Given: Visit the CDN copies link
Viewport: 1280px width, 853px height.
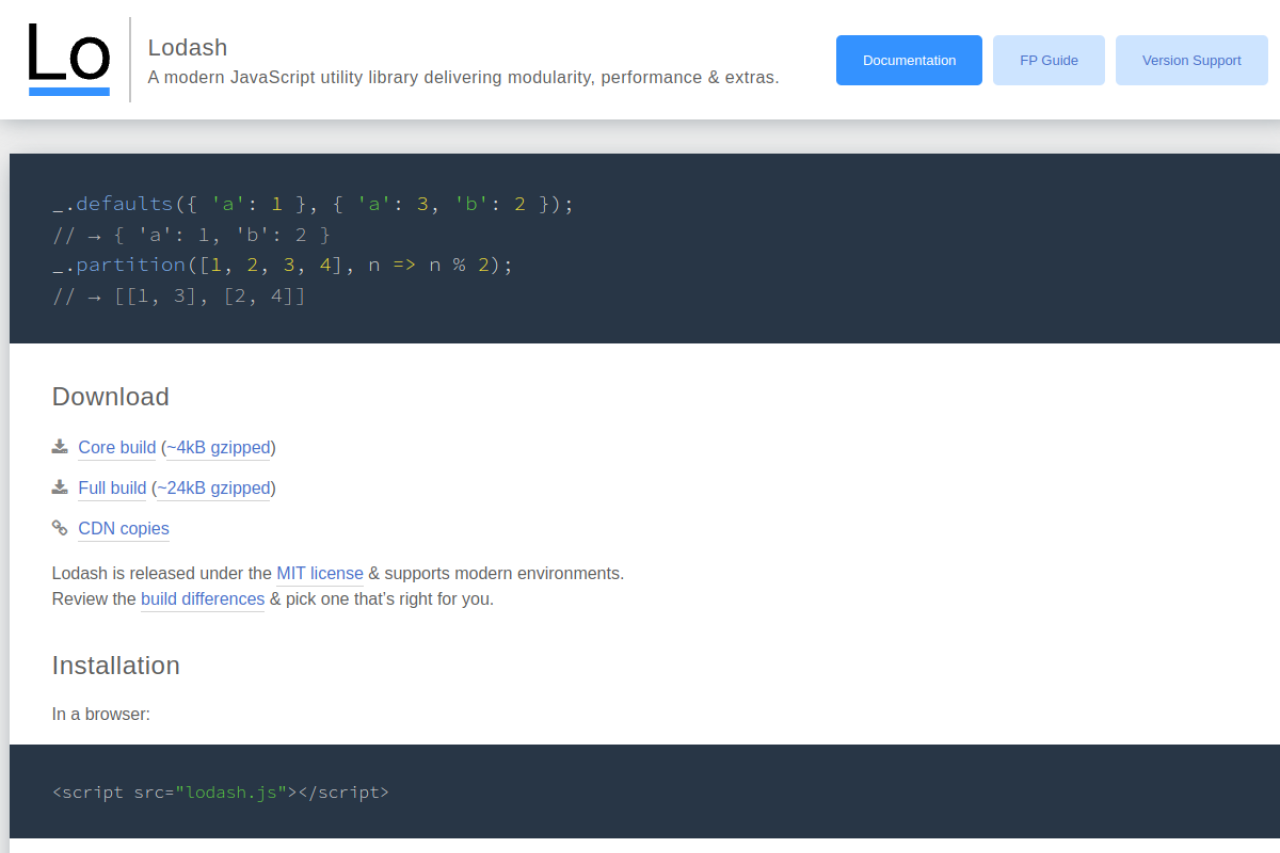Looking at the screenshot, I should tap(124, 528).
